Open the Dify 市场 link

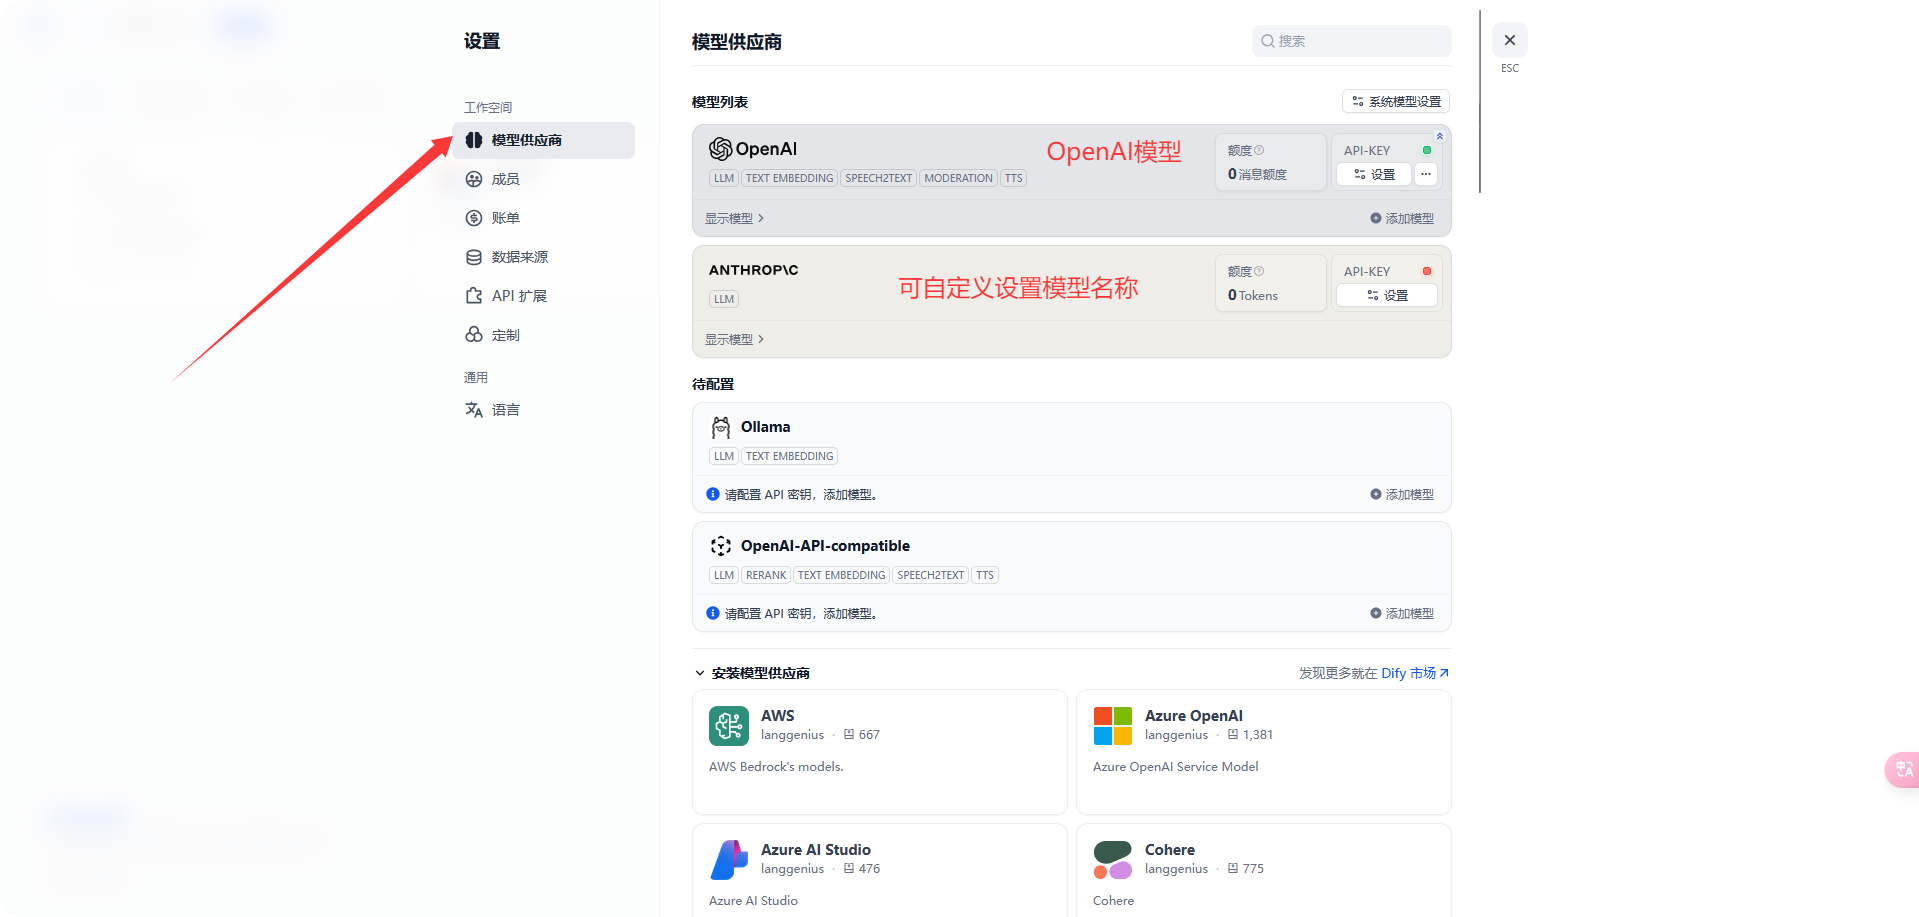click(x=1414, y=673)
